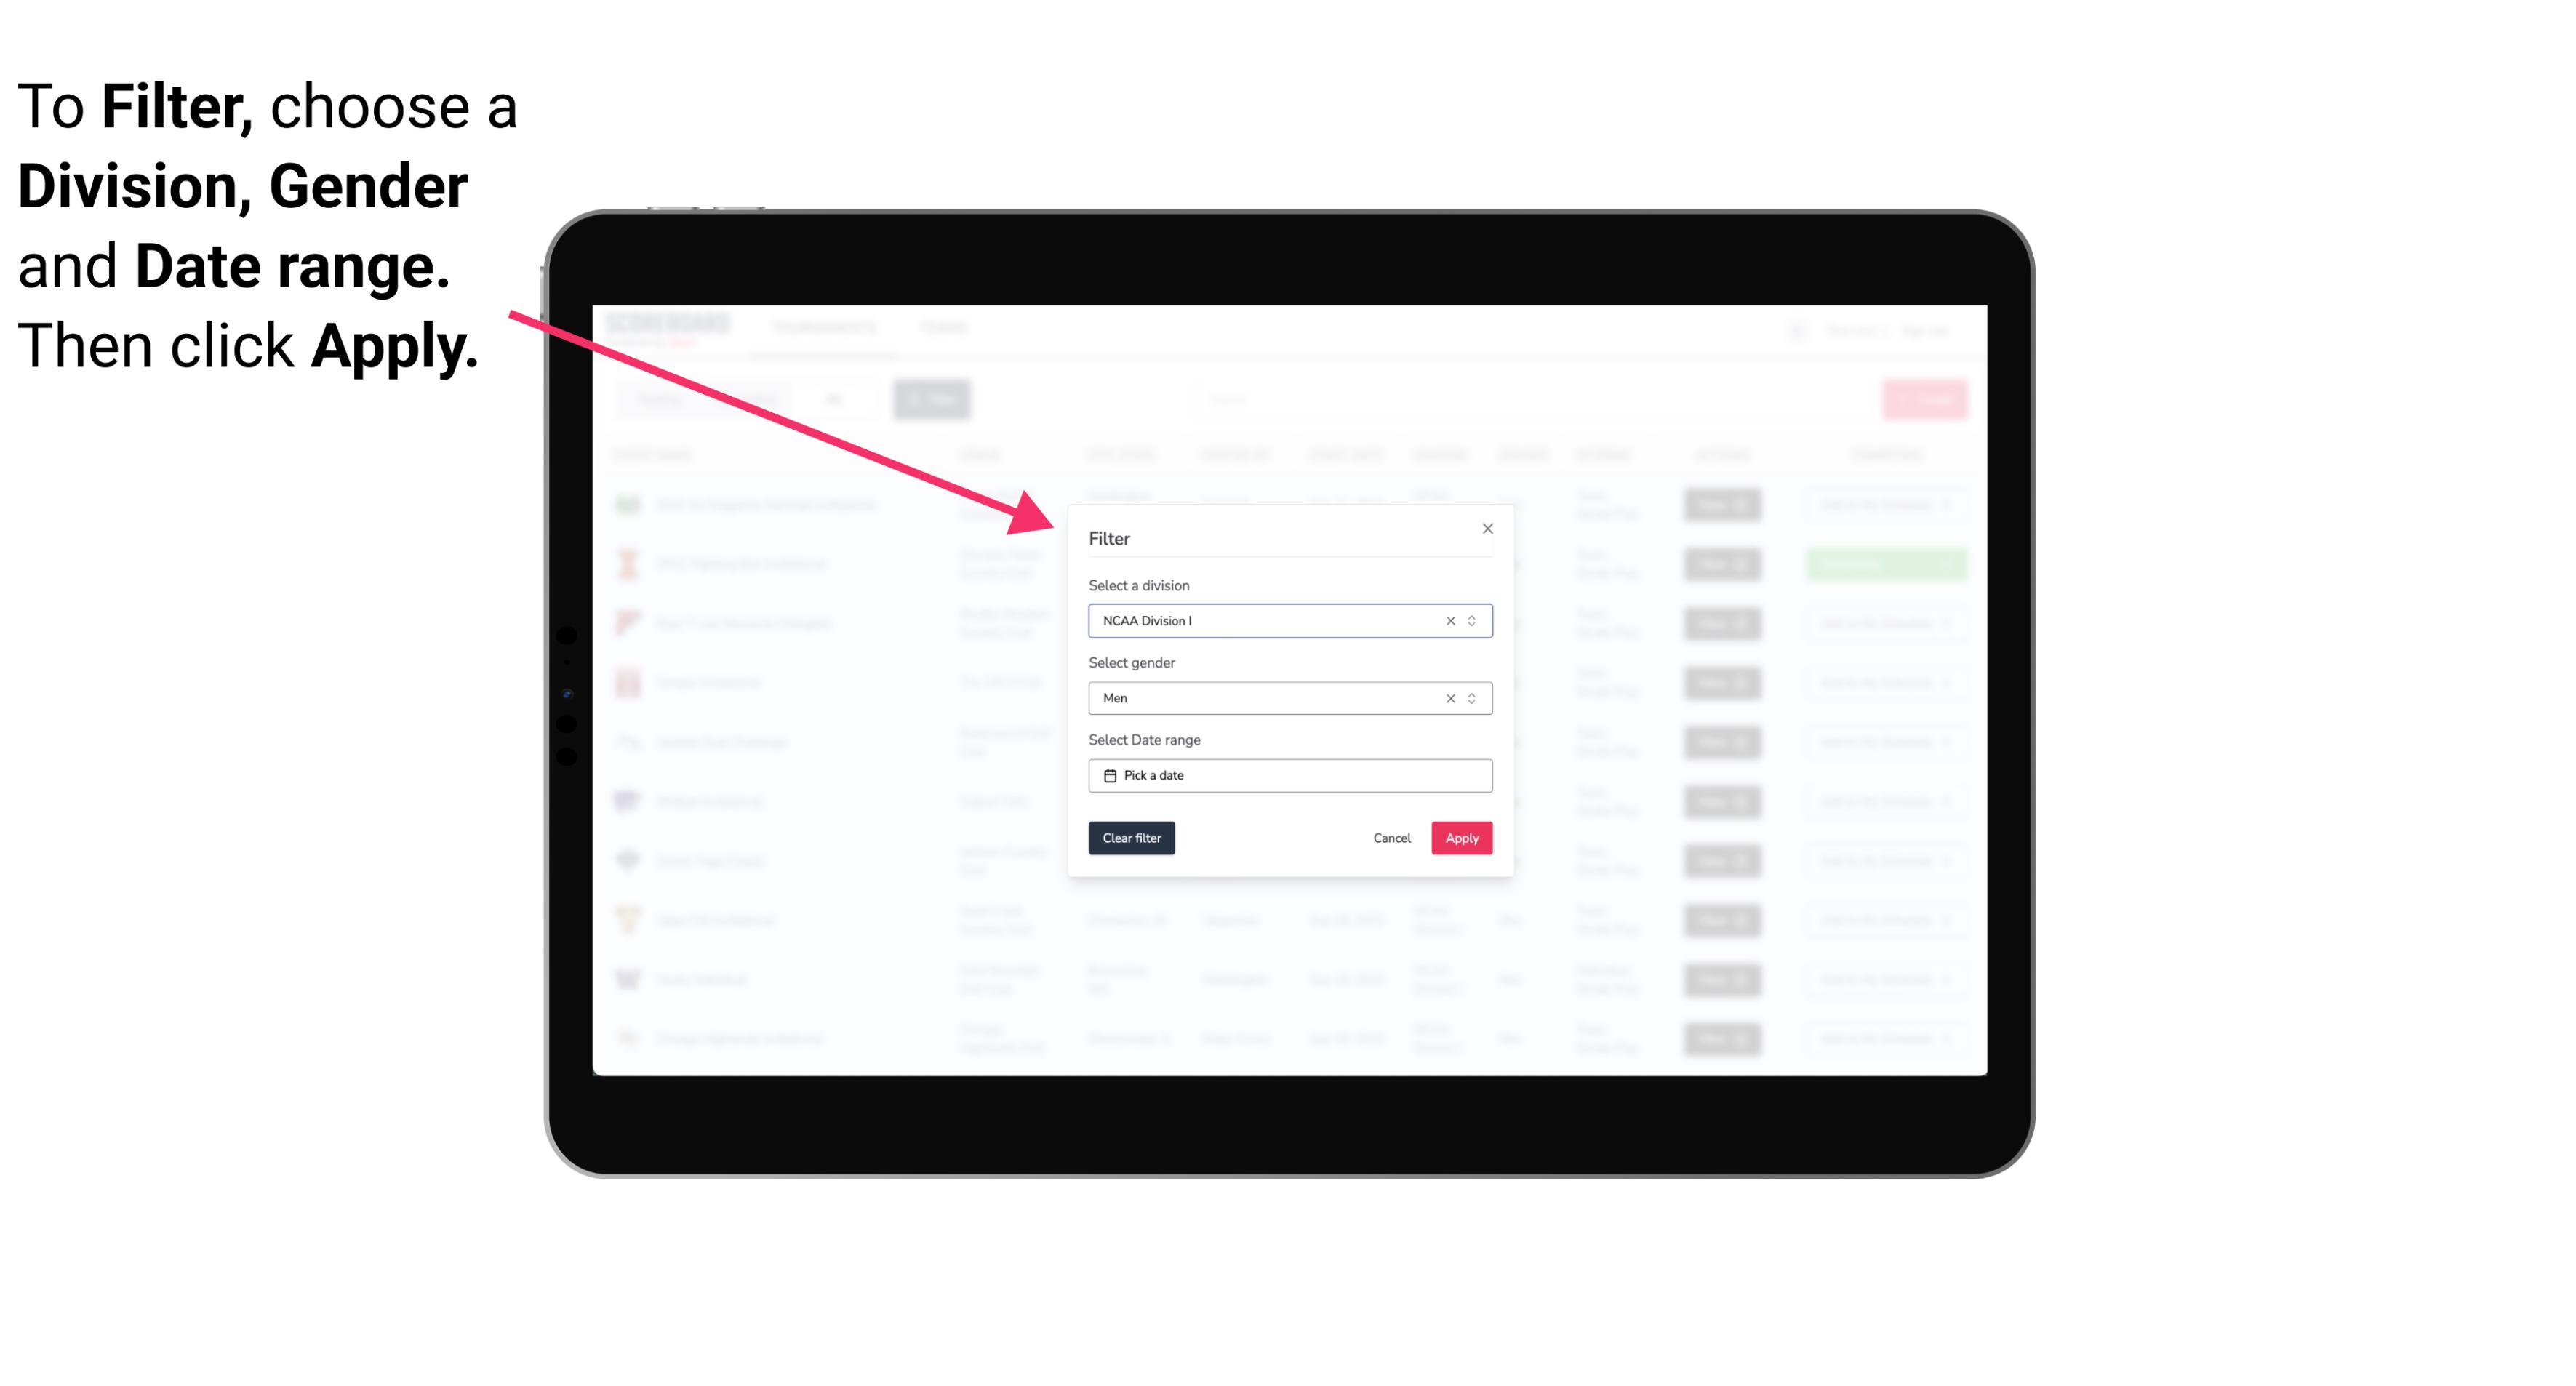Click the Filter dialog close icon

[x=1485, y=529]
